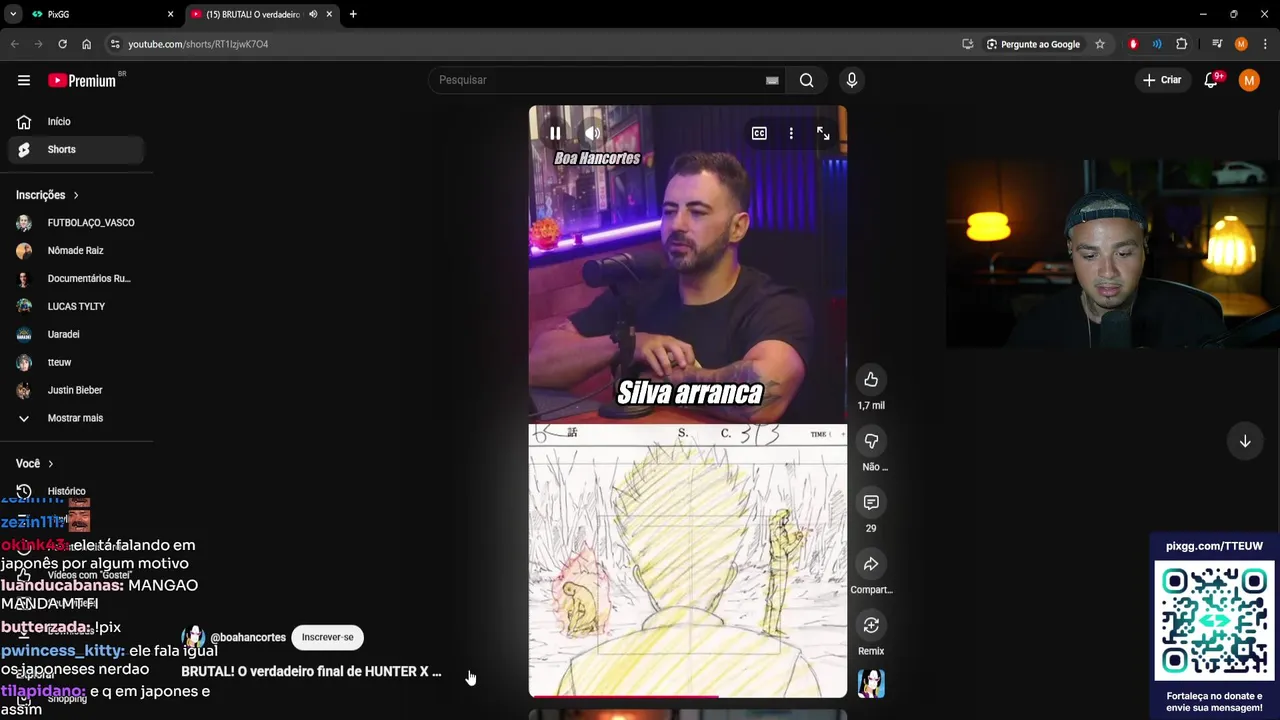Open the on-screen keyboard icon in search box
The height and width of the screenshot is (720, 1280).
point(772,80)
